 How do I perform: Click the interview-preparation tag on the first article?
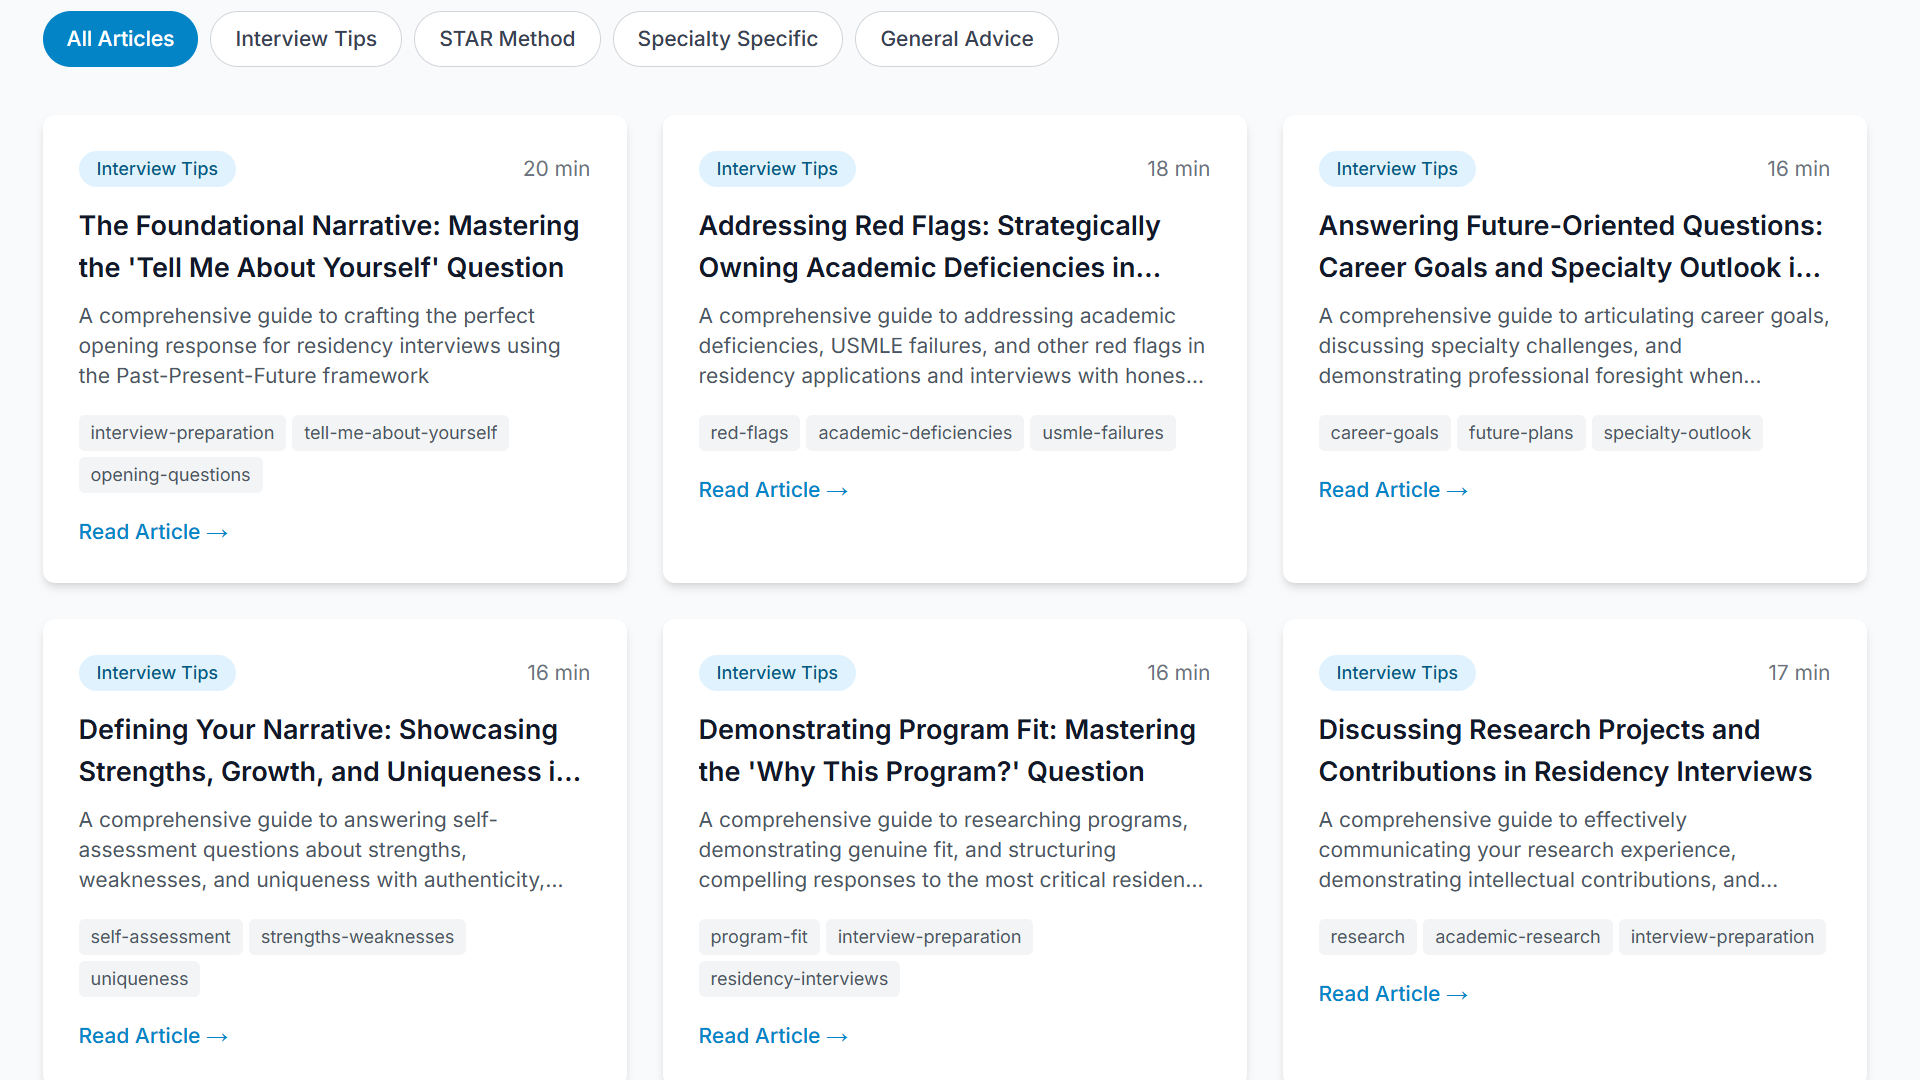(181, 432)
